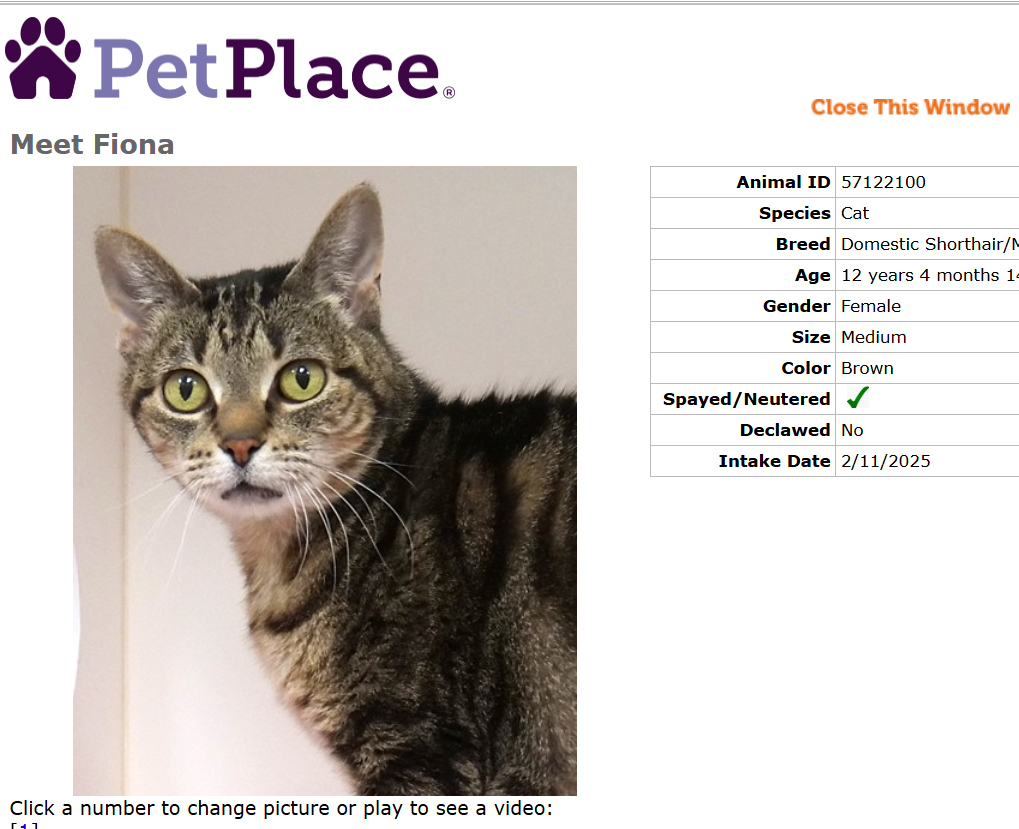Click the Declawed value No

(x=852, y=430)
